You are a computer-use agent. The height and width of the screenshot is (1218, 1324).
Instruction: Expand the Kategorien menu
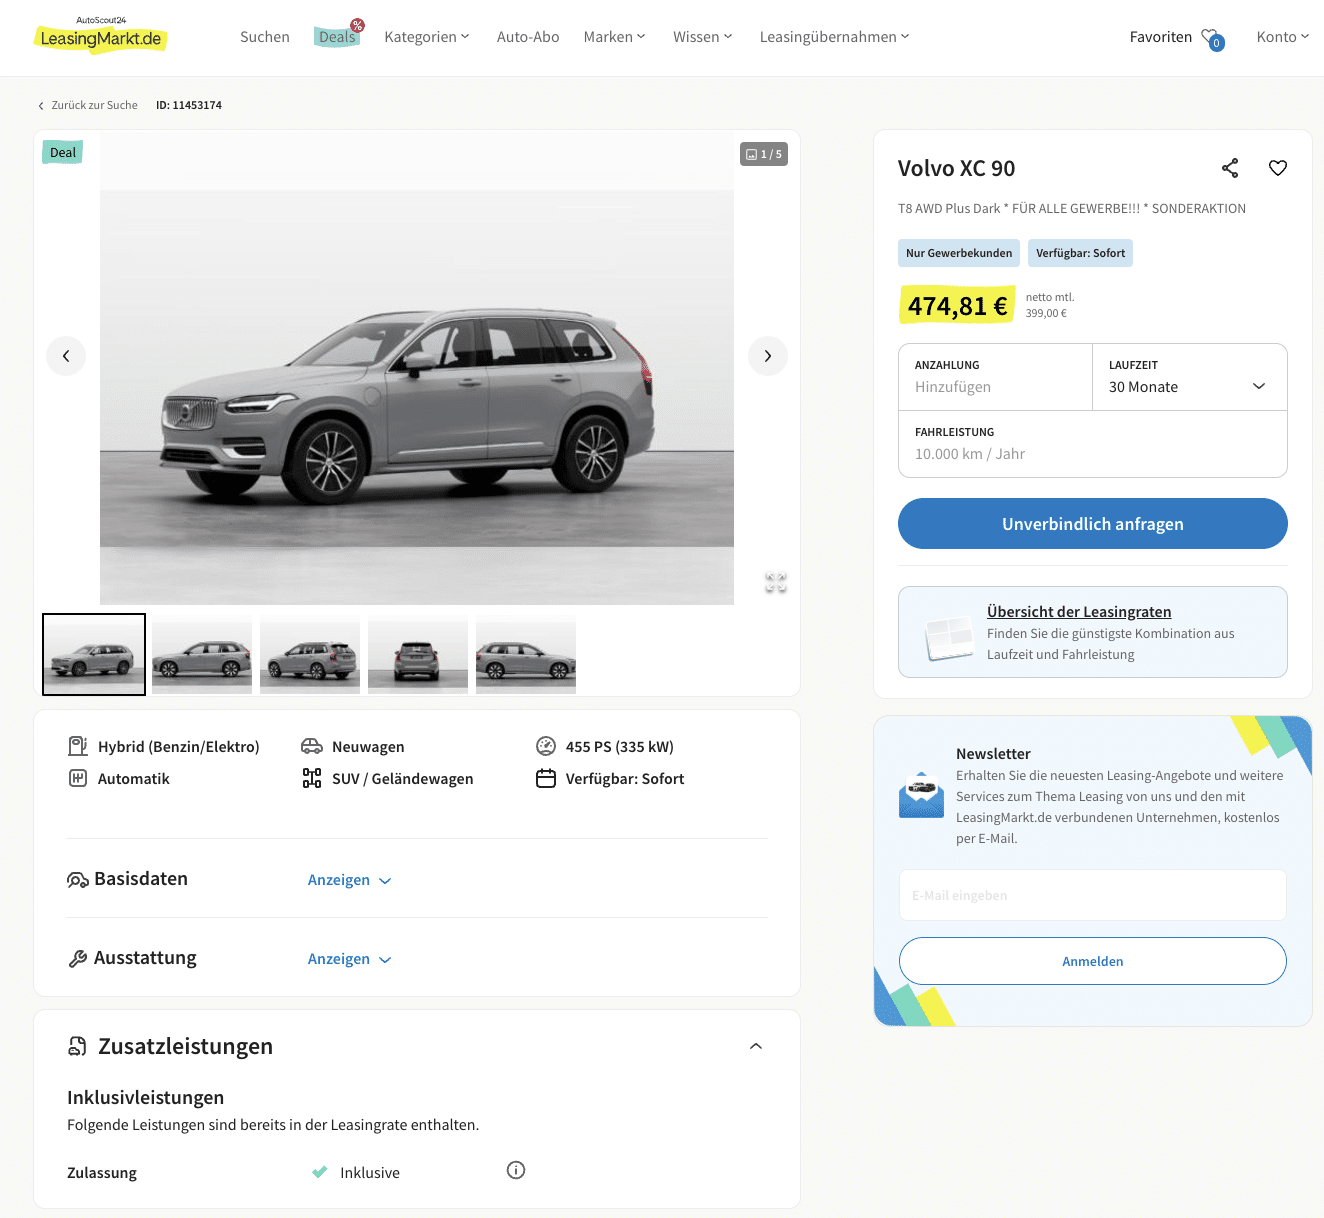point(427,37)
